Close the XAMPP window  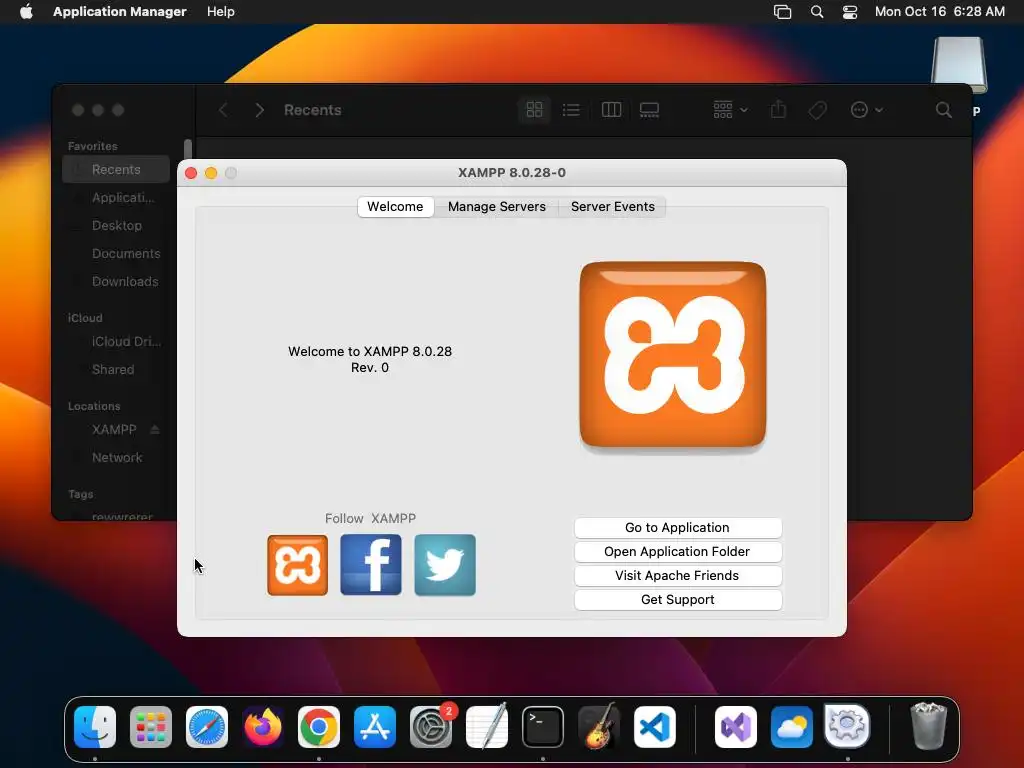[x=191, y=173]
